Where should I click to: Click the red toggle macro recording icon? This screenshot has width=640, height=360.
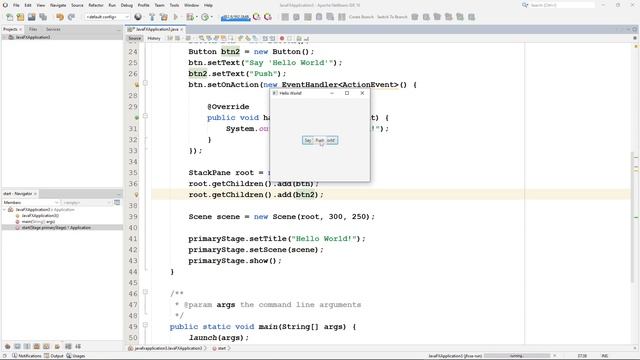pyautogui.click(x=282, y=38)
